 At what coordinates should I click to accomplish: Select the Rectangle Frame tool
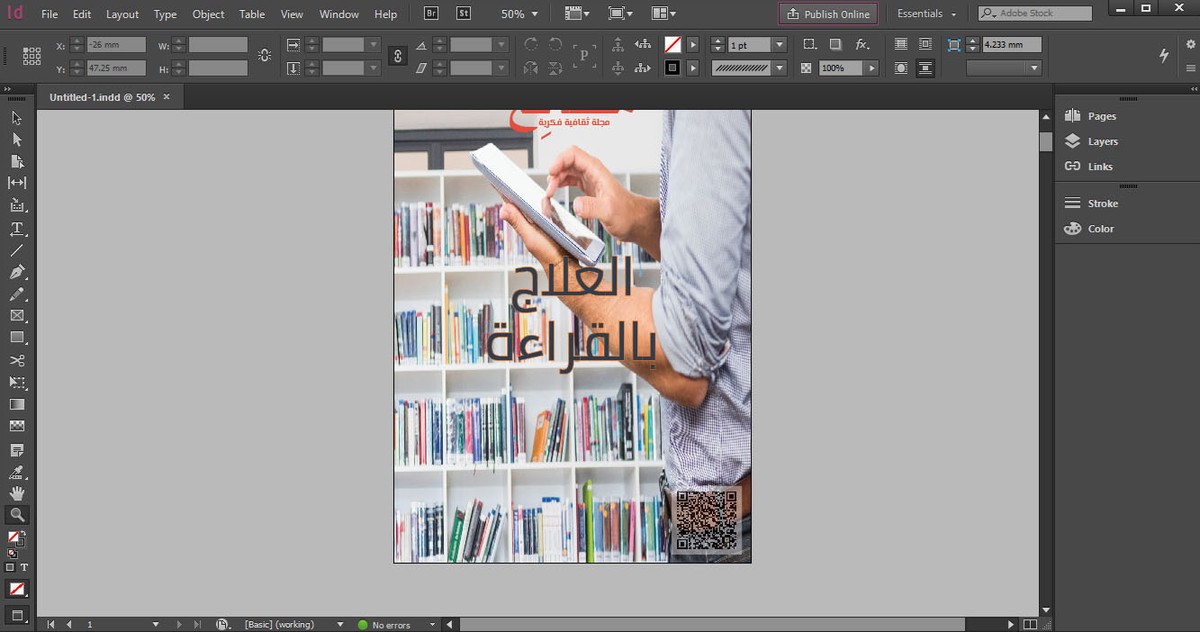[x=17, y=316]
